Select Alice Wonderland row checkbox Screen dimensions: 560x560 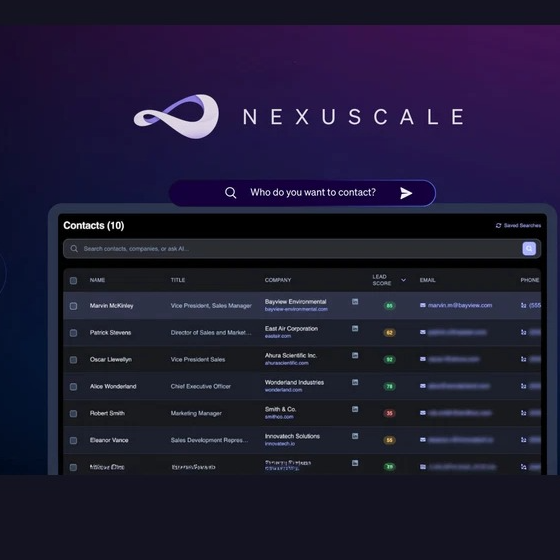pyautogui.click(x=73, y=387)
